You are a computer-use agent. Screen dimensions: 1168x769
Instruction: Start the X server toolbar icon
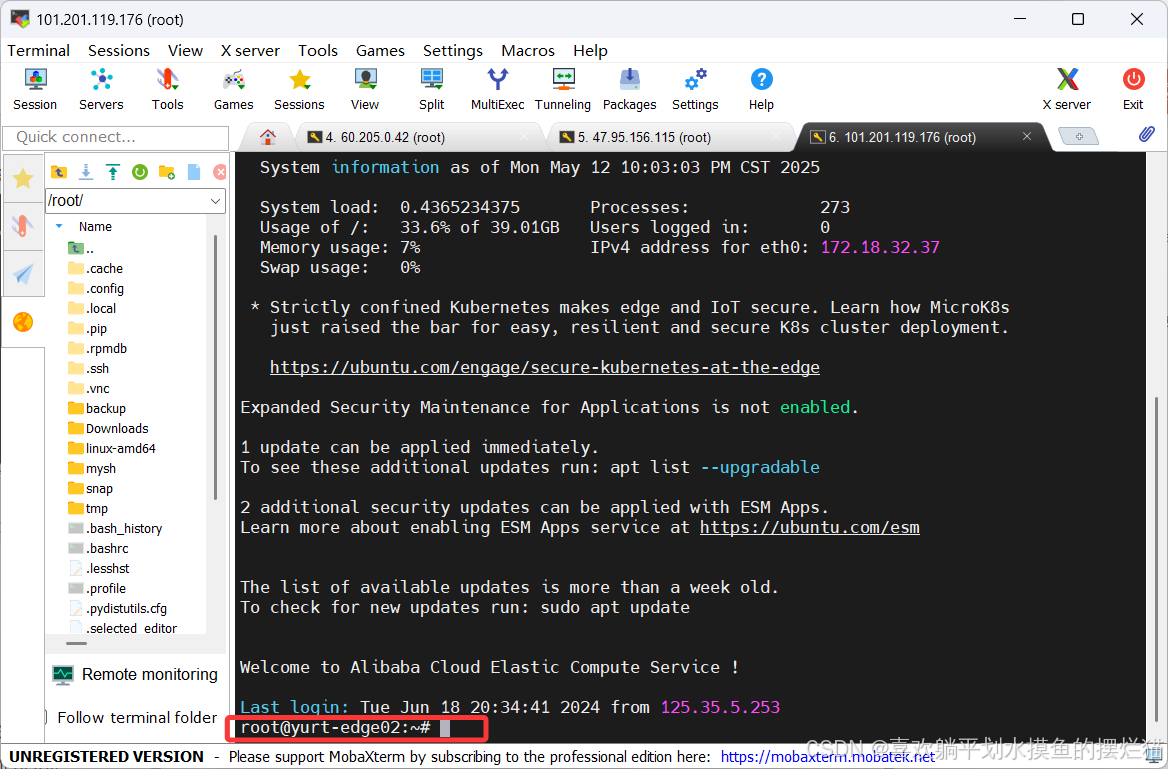(x=1067, y=89)
